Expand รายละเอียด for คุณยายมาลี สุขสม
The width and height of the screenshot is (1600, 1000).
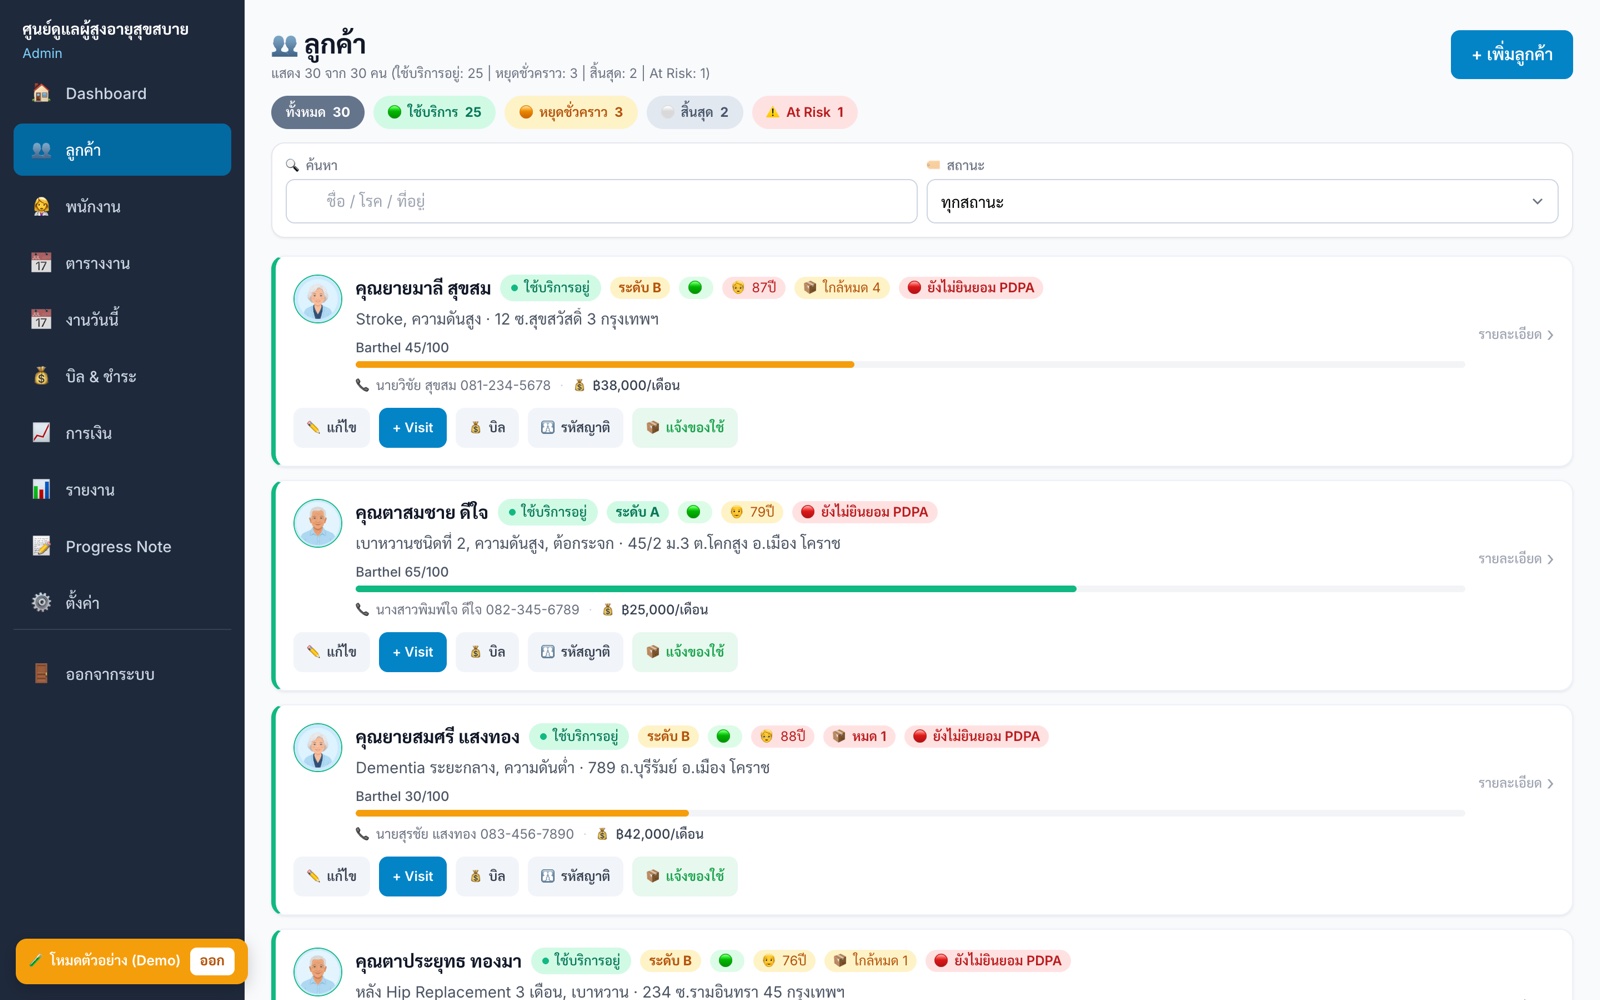click(1516, 335)
